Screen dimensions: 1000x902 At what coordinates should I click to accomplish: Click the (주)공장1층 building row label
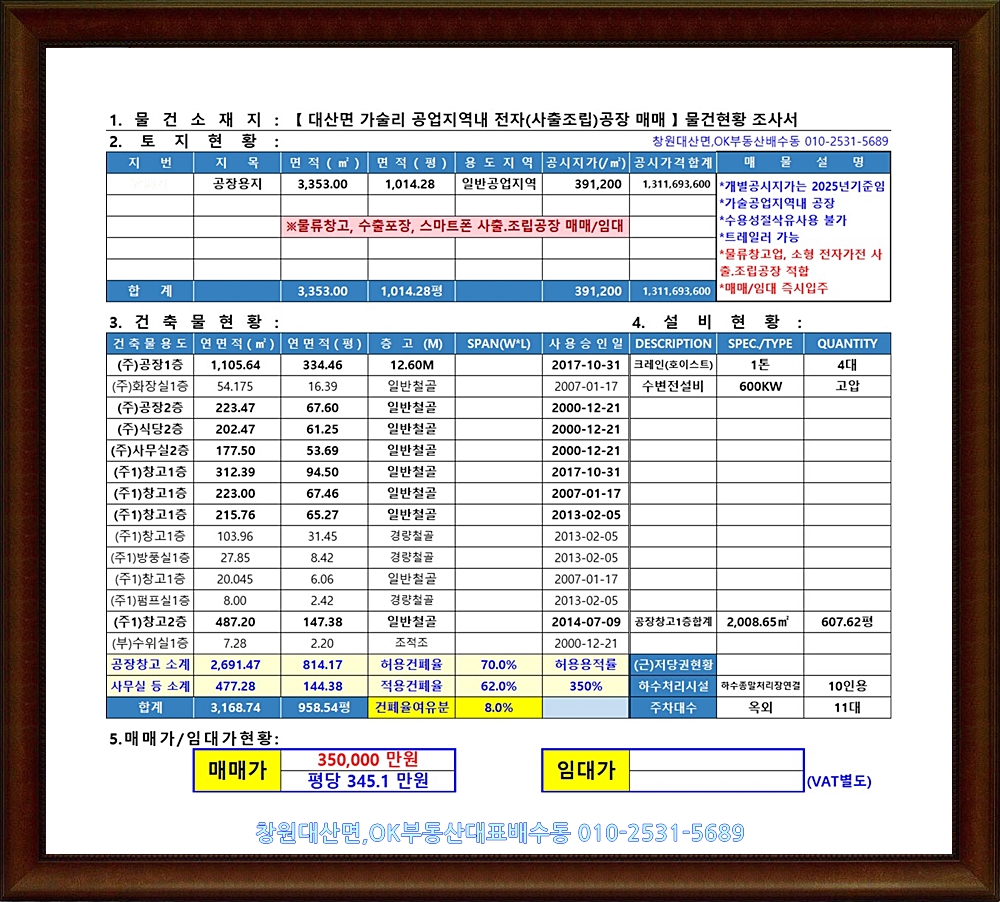click(149, 365)
